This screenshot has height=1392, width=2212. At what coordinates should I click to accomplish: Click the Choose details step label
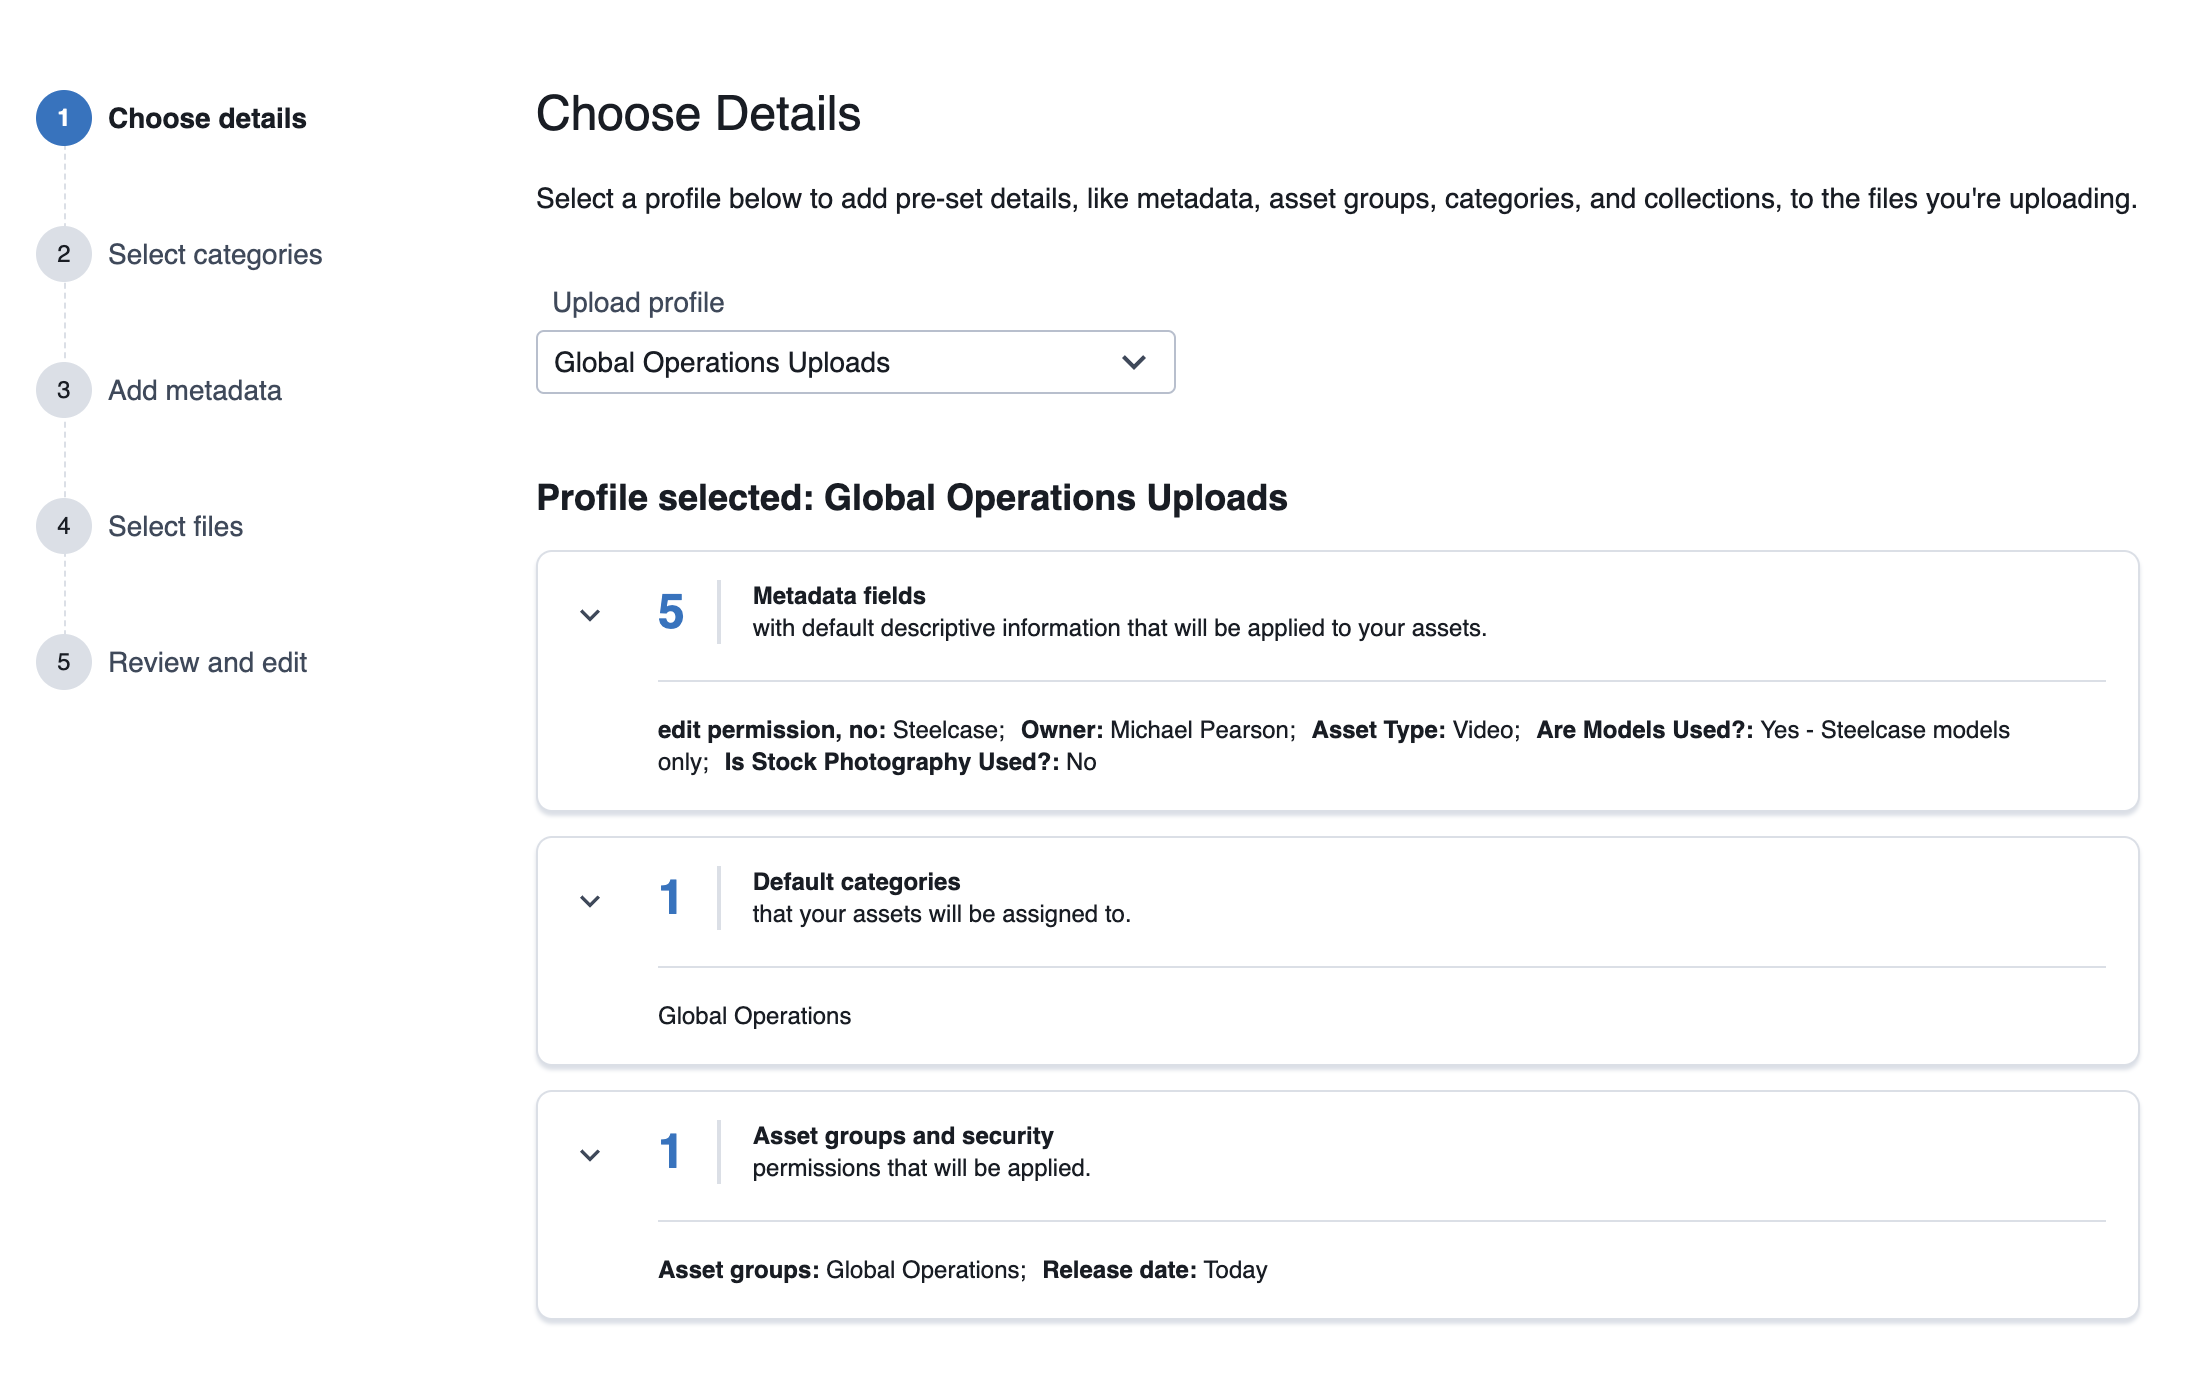coord(207,119)
